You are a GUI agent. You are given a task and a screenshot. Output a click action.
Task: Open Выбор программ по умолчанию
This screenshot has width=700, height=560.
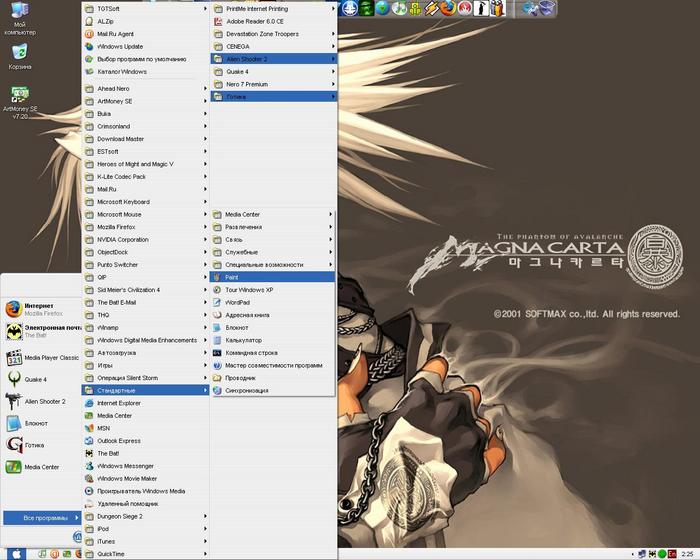pyautogui.click(x=146, y=59)
